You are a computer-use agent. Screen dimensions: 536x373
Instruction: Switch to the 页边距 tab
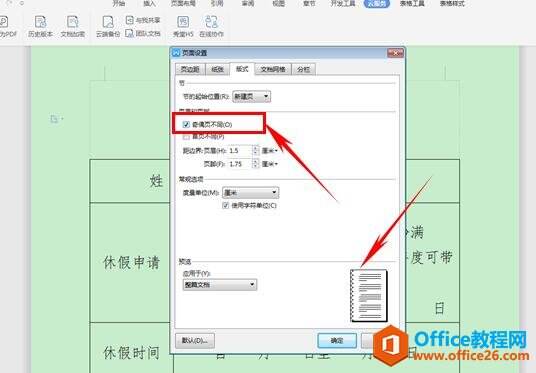tap(190, 69)
